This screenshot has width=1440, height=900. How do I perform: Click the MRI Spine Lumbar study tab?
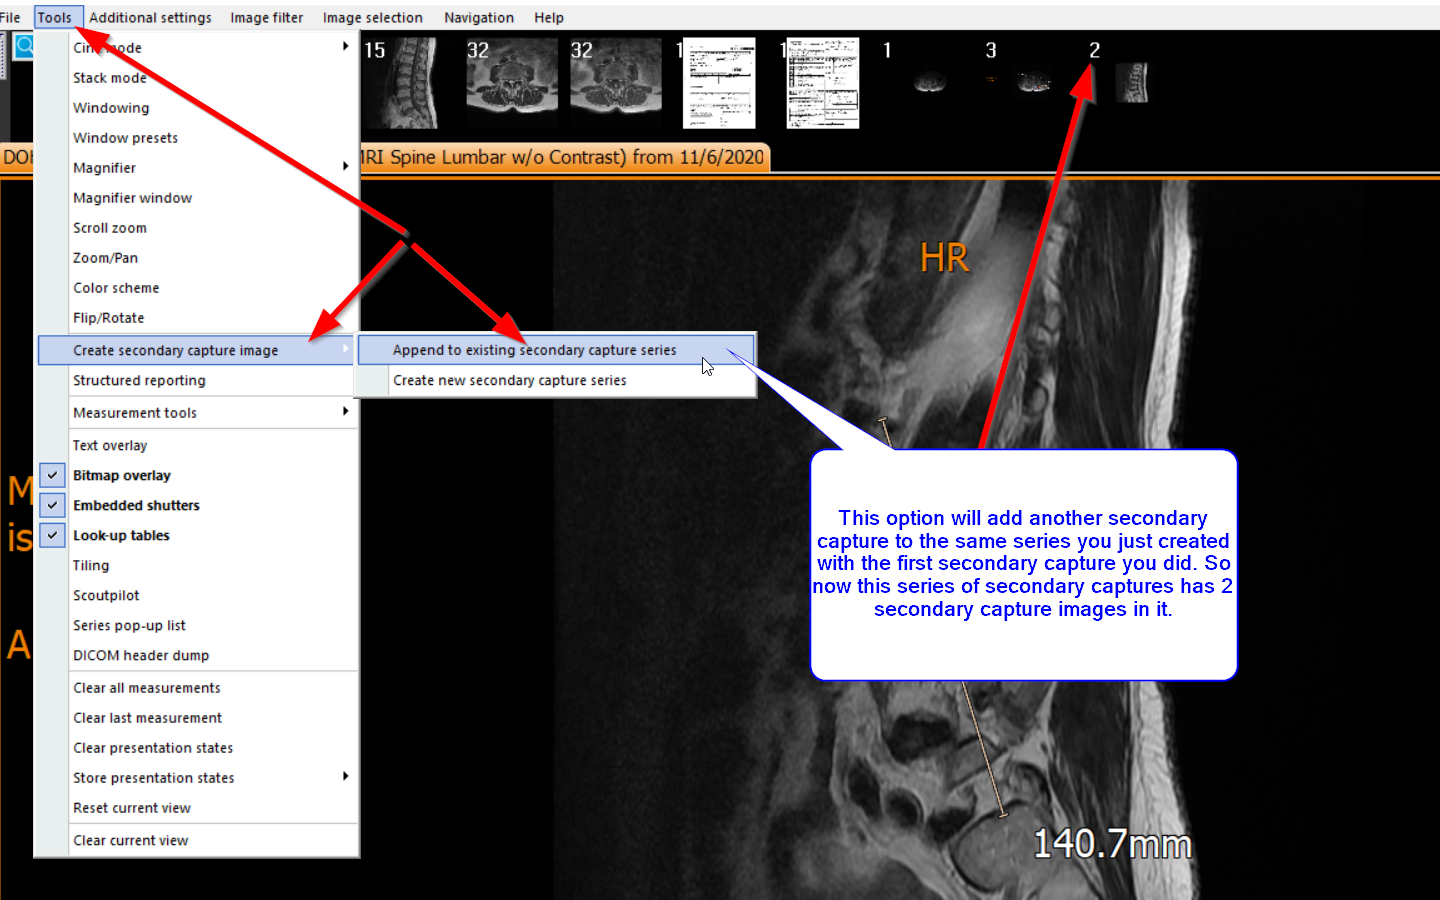[565, 157]
